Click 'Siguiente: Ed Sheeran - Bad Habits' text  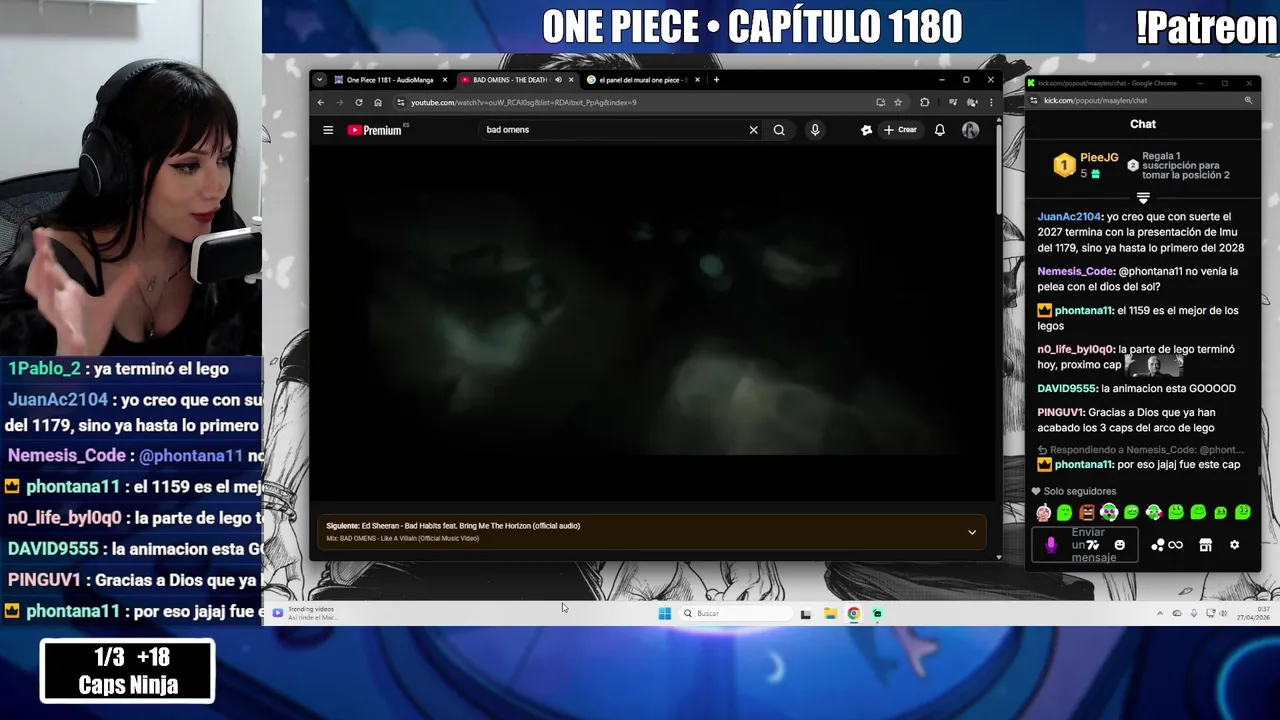tap(453, 526)
